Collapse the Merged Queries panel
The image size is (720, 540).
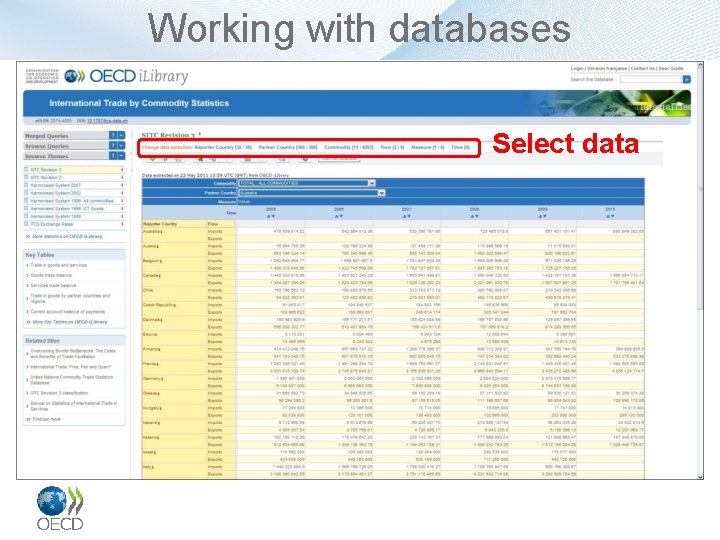coord(121,135)
